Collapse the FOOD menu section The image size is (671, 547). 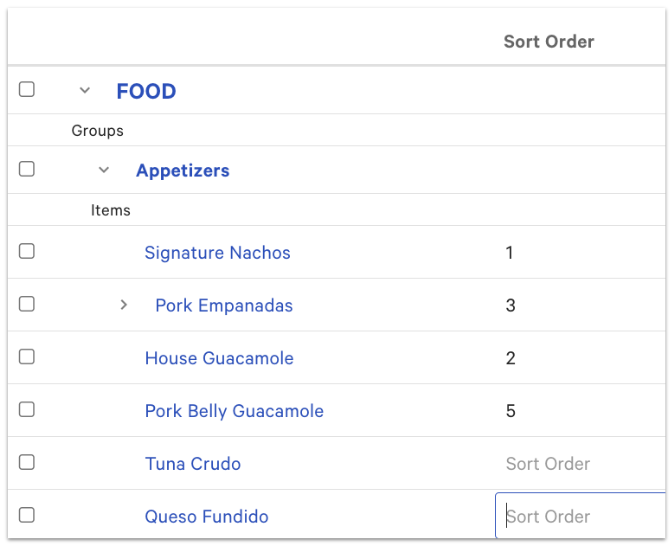click(85, 91)
